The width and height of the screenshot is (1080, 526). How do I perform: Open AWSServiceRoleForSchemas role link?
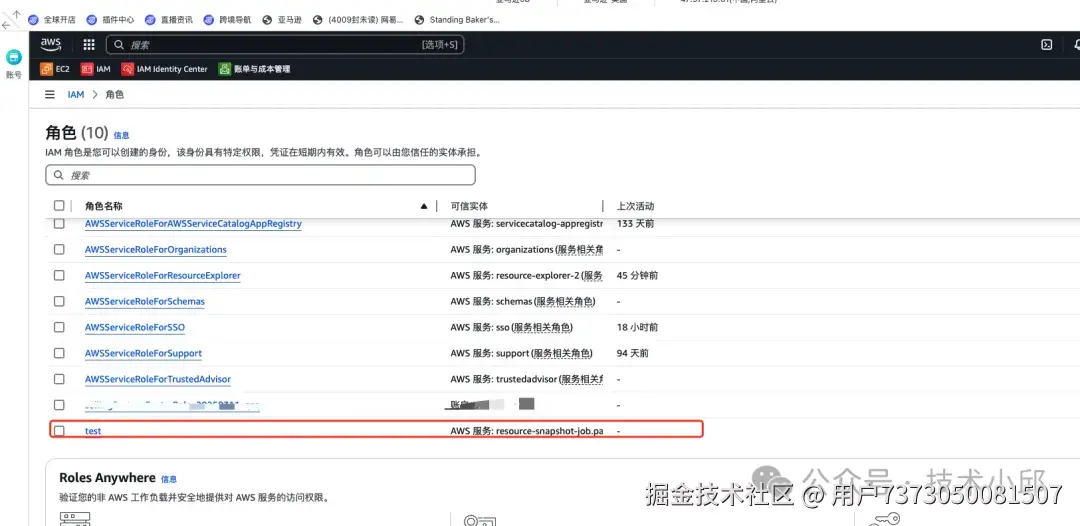coord(145,301)
